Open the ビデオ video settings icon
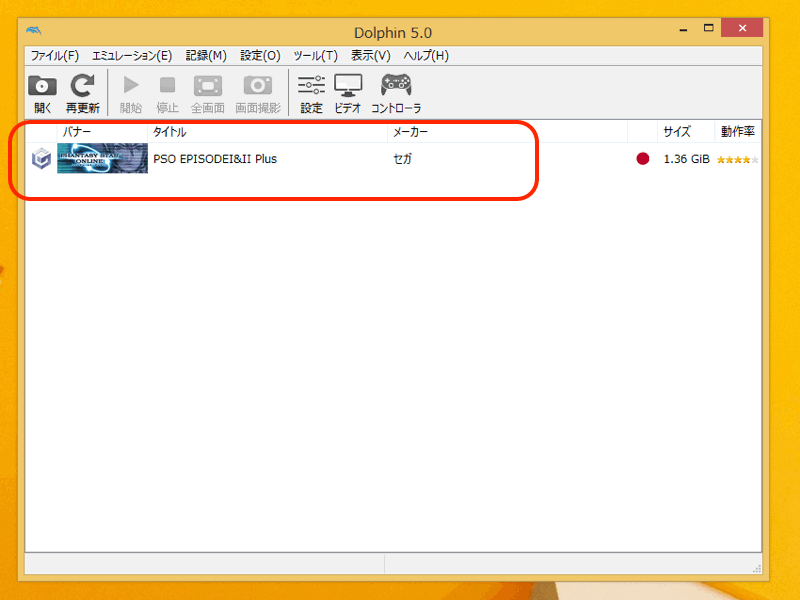The height and width of the screenshot is (600, 800). (348, 93)
